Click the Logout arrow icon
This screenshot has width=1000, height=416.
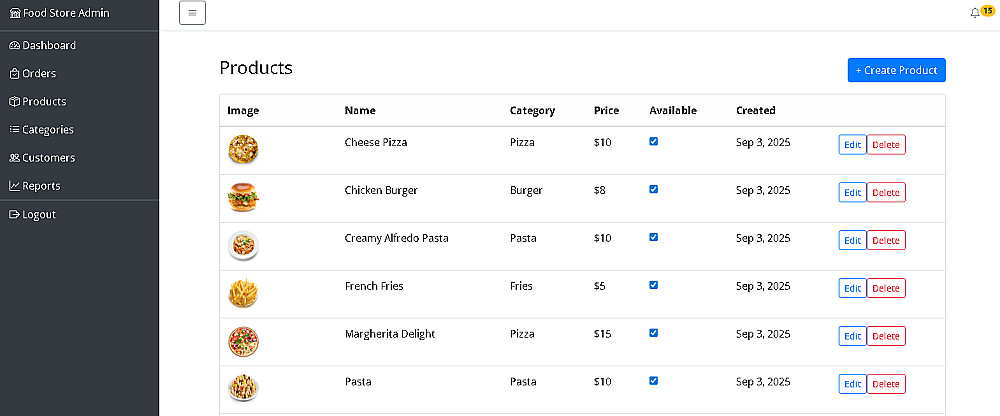click(x=14, y=215)
